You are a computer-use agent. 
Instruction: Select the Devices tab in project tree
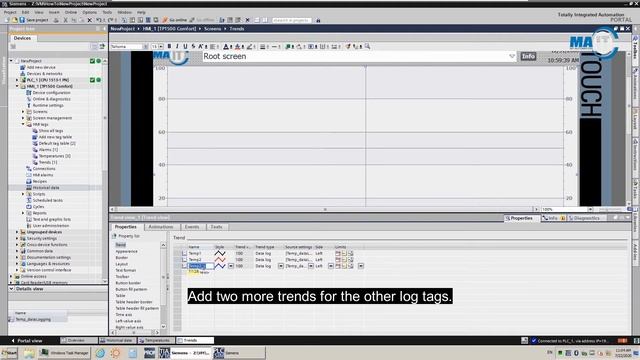(22, 38)
